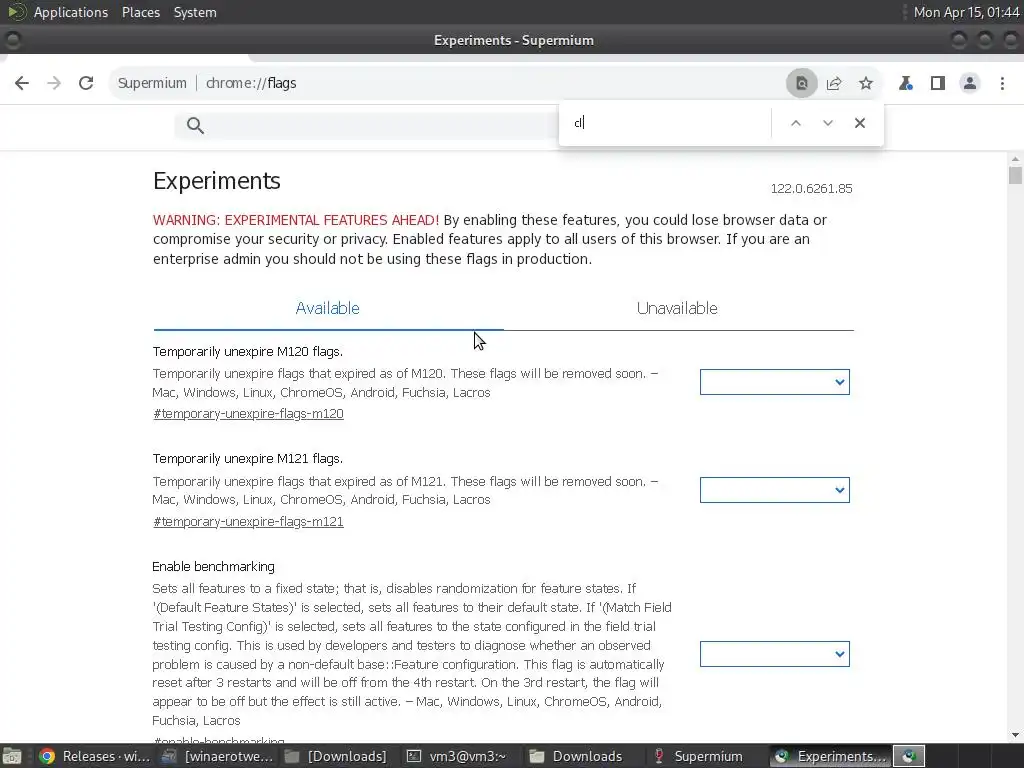Switch to Supermium taskbar entry

[x=699, y=756]
